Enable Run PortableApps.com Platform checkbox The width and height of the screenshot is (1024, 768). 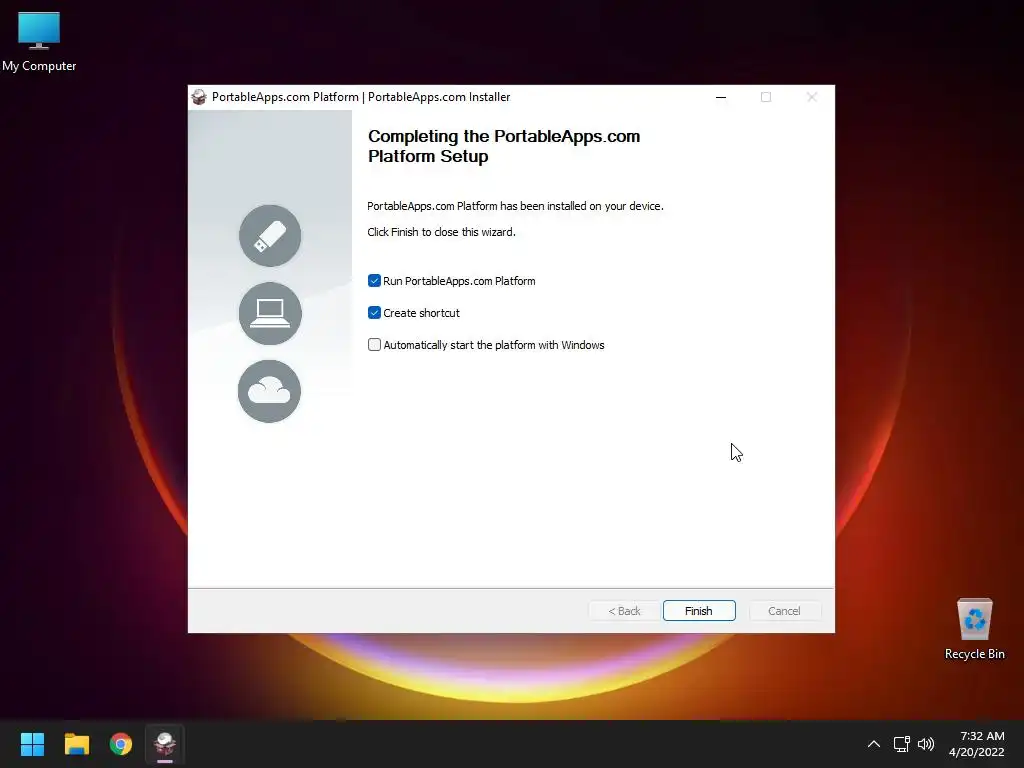(374, 281)
